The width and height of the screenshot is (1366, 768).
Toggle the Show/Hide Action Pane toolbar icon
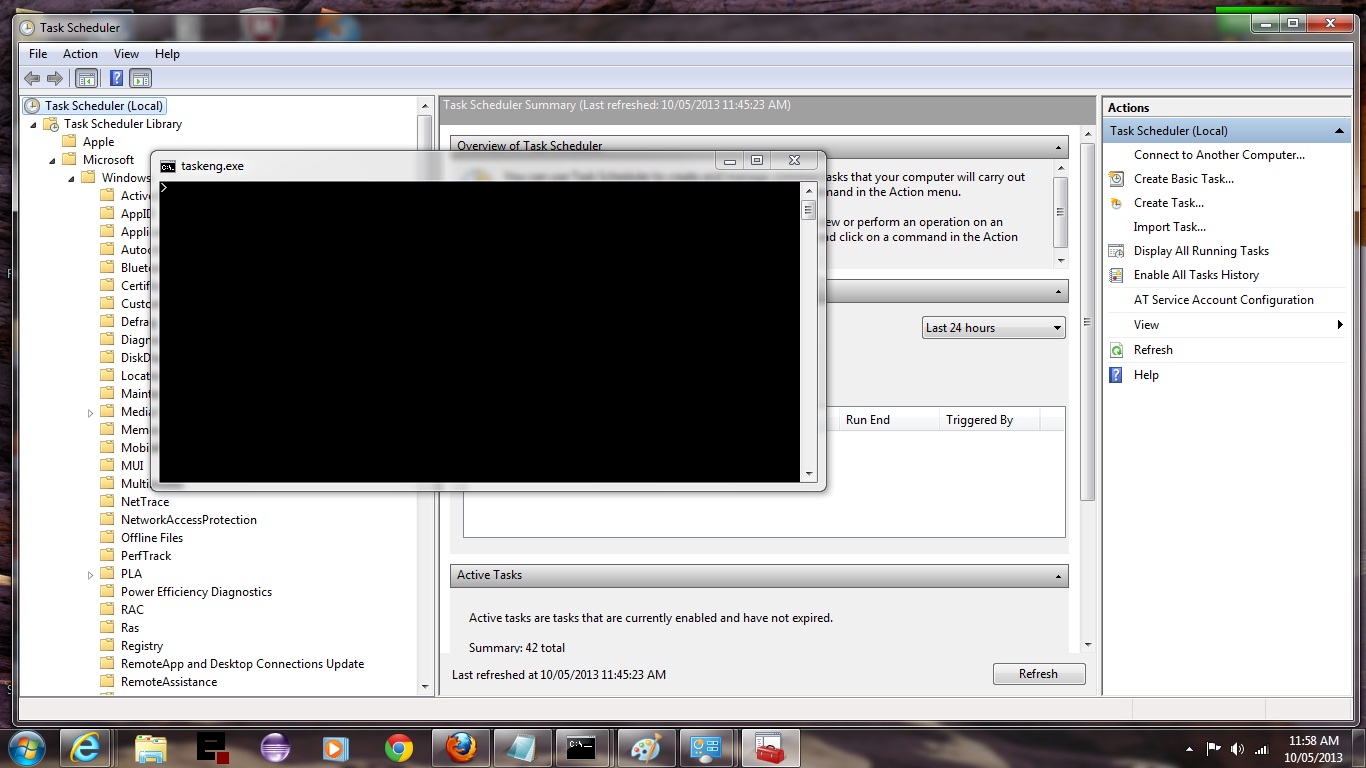click(141, 78)
